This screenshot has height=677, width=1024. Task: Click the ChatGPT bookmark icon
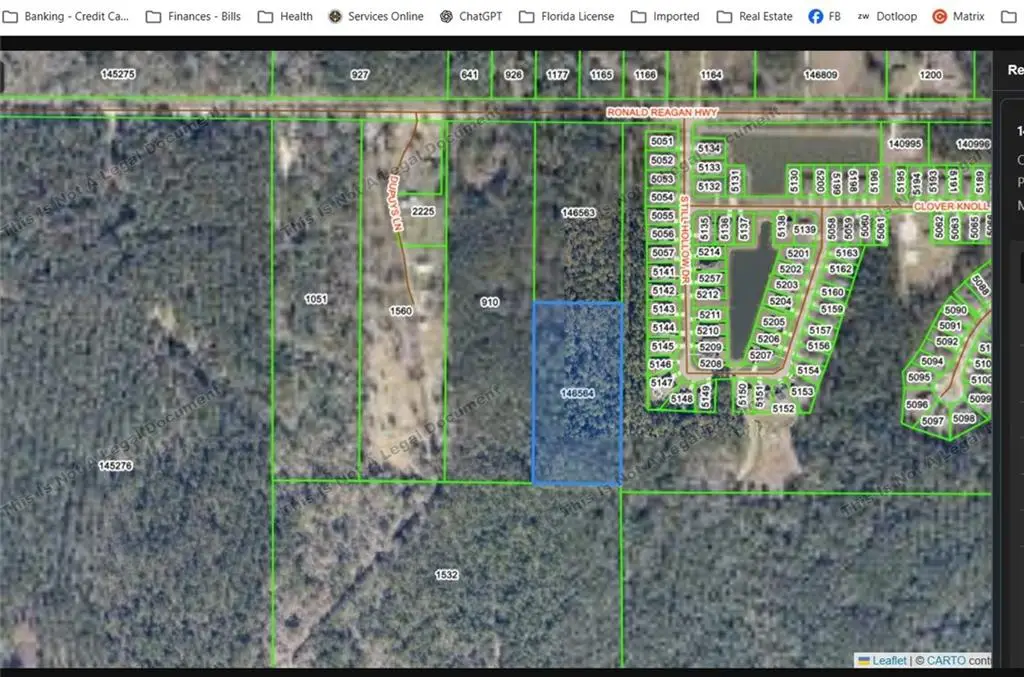[x=444, y=16]
